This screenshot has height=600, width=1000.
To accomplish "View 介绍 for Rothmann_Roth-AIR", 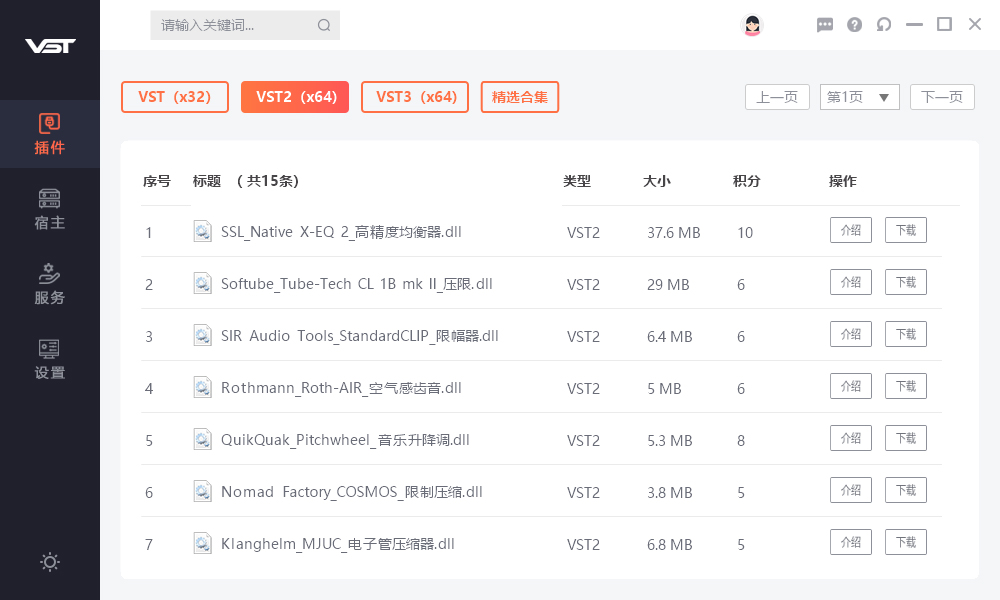I will coord(851,386).
